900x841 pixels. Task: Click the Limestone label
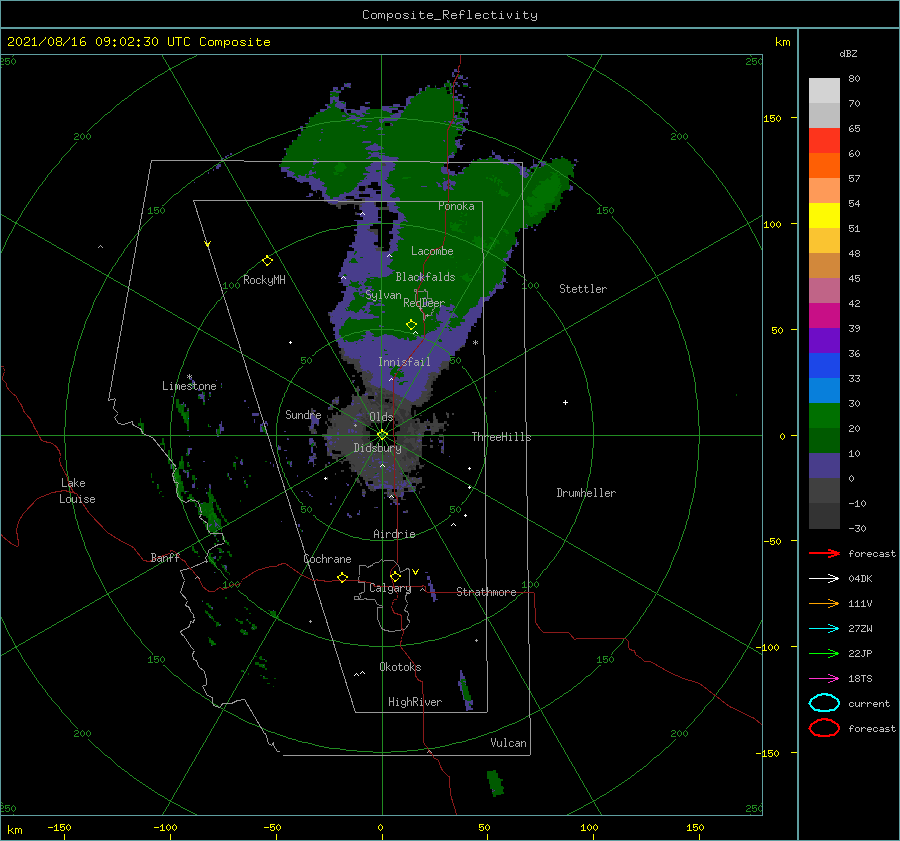tap(189, 386)
